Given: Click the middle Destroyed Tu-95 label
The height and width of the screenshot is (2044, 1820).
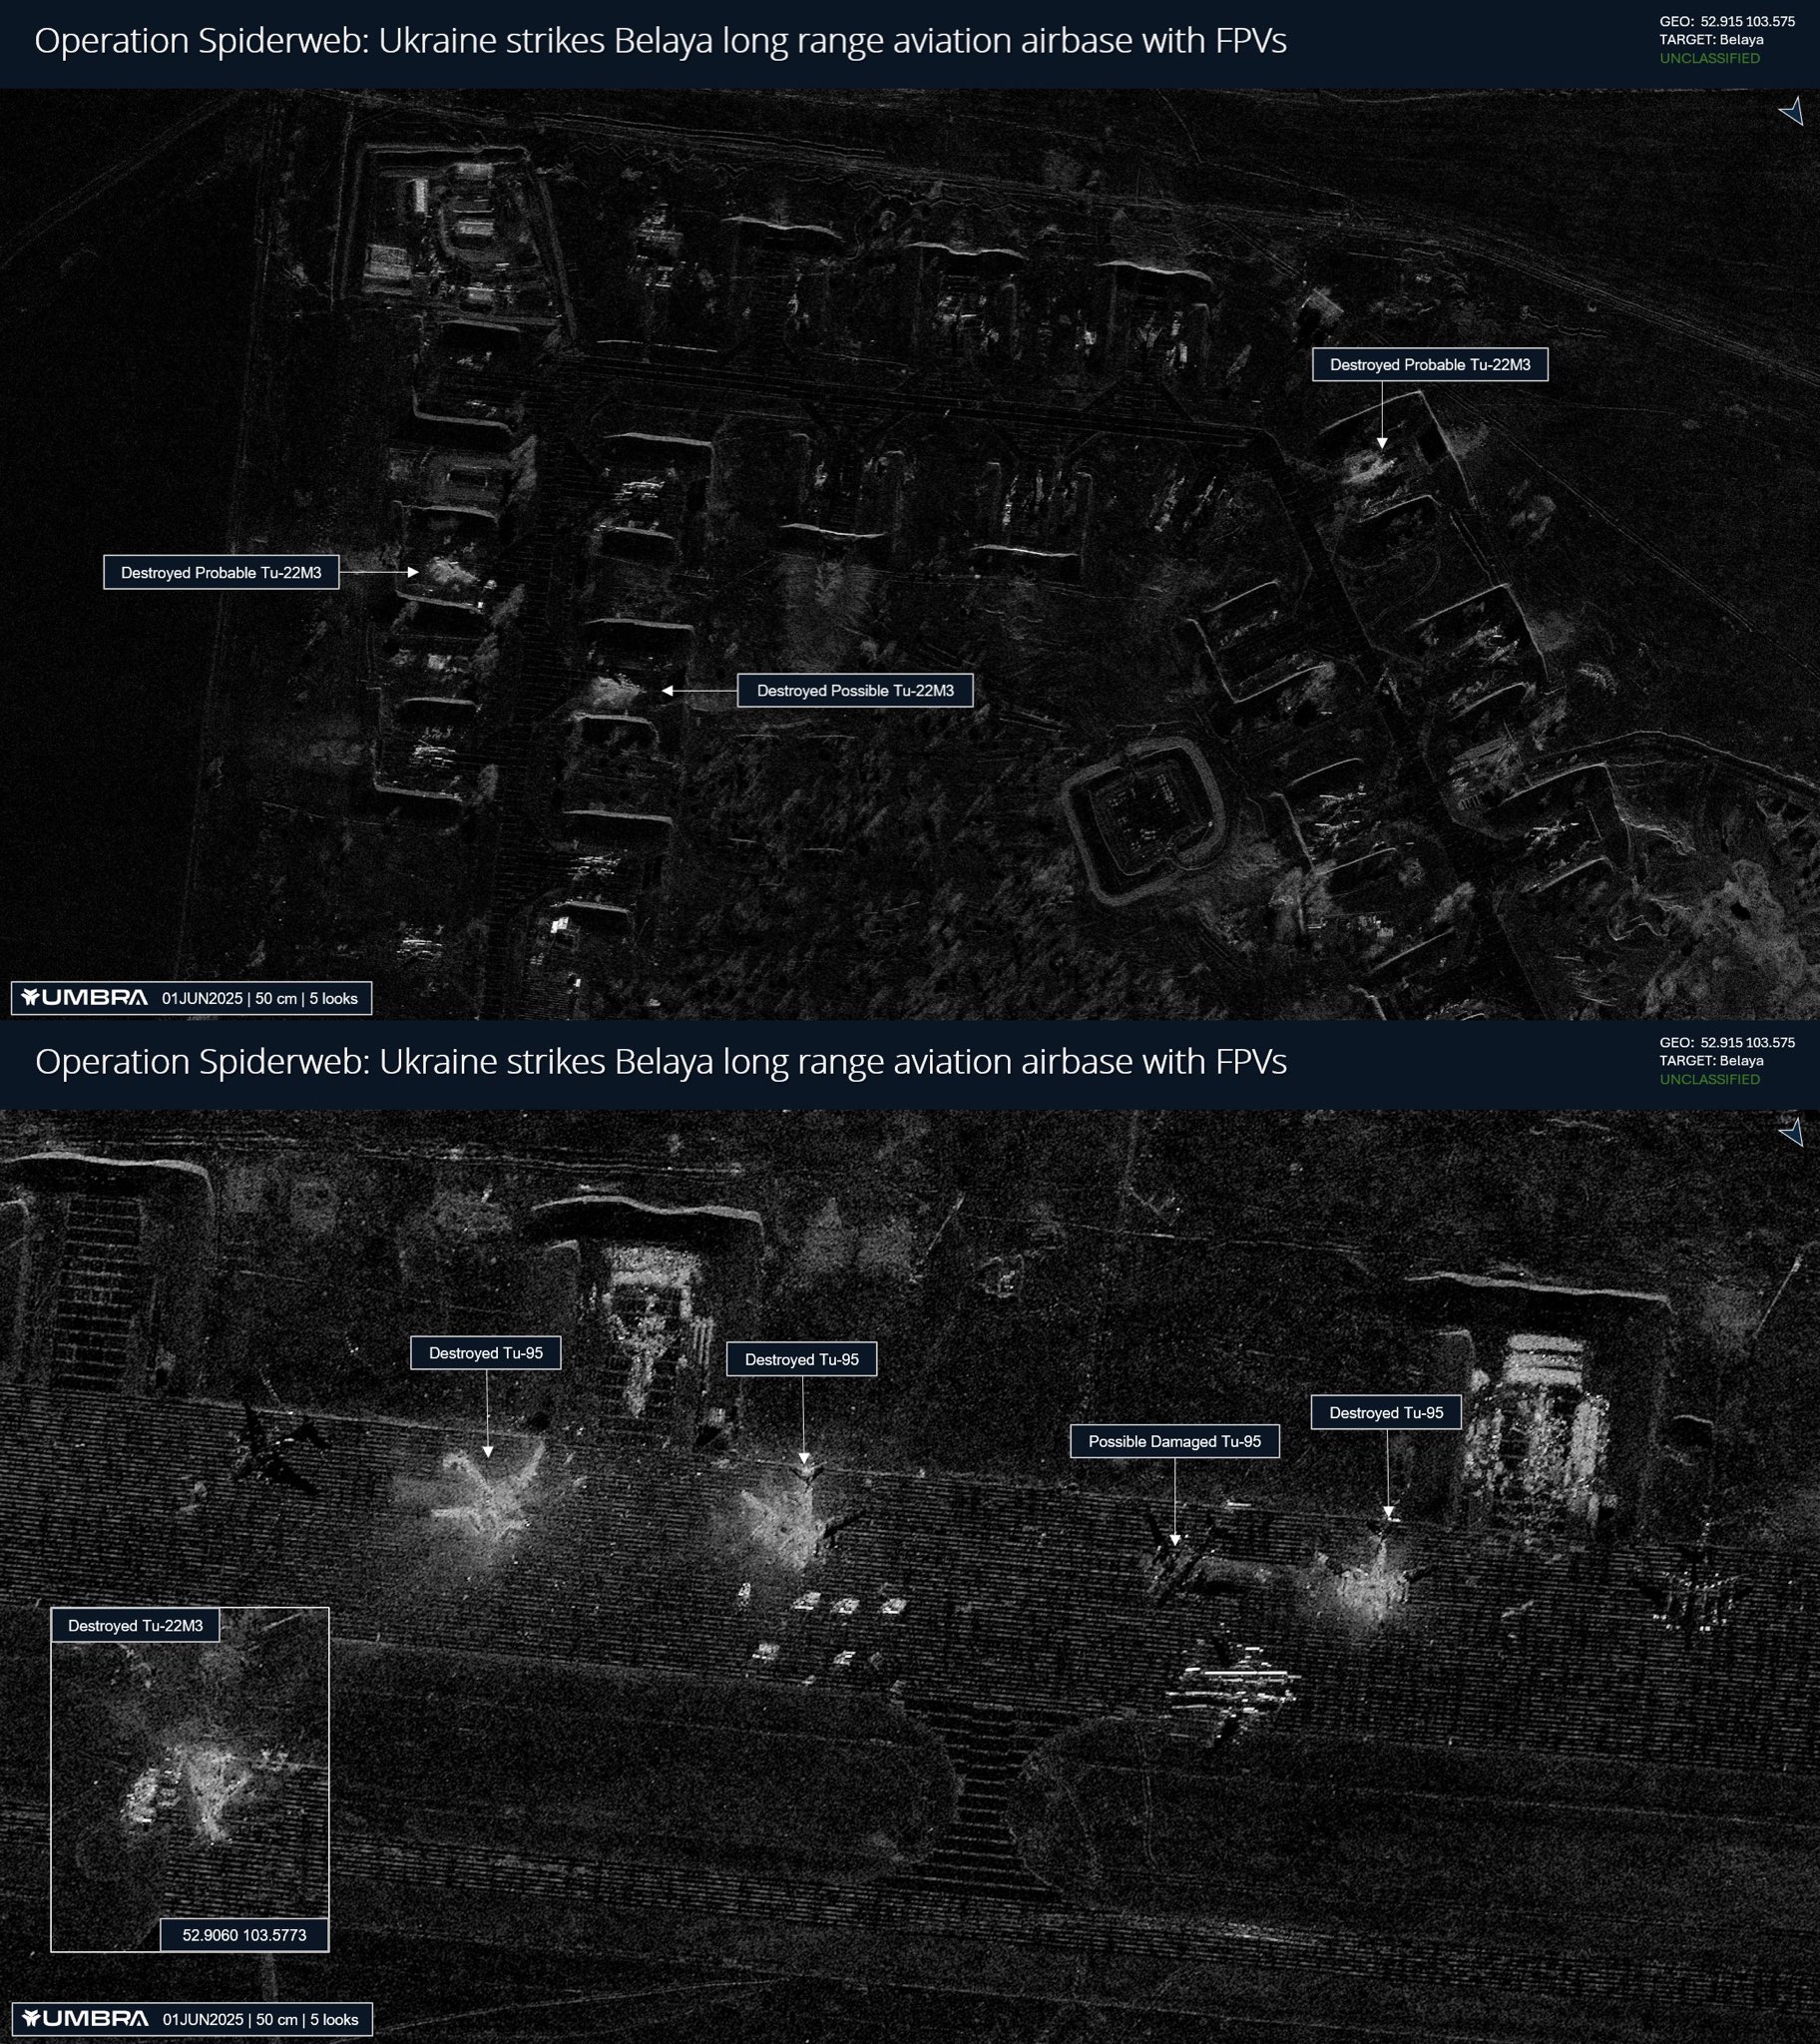Looking at the screenshot, I should [x=802, y=1359].
